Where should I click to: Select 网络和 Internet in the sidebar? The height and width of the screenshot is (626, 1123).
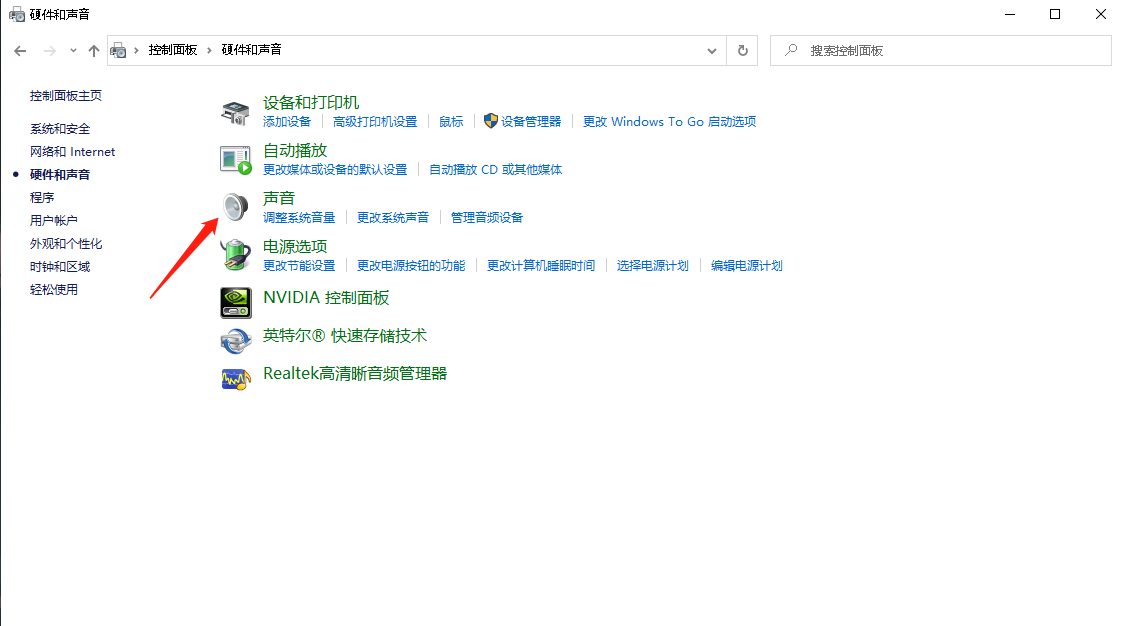tap(72, 152)
